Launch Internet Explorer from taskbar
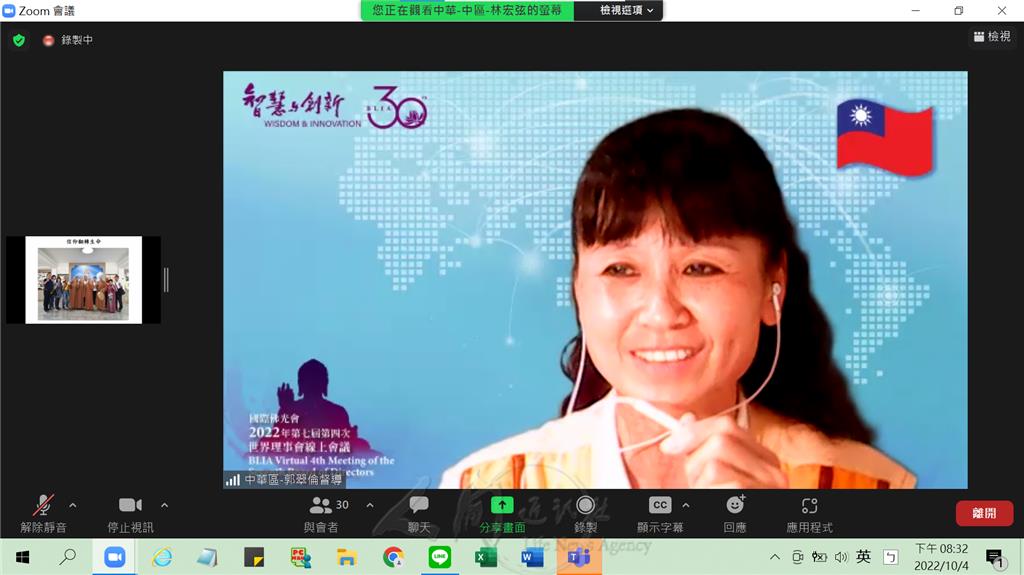Viewport: 1024px width, 575px height. coord(161,557)
